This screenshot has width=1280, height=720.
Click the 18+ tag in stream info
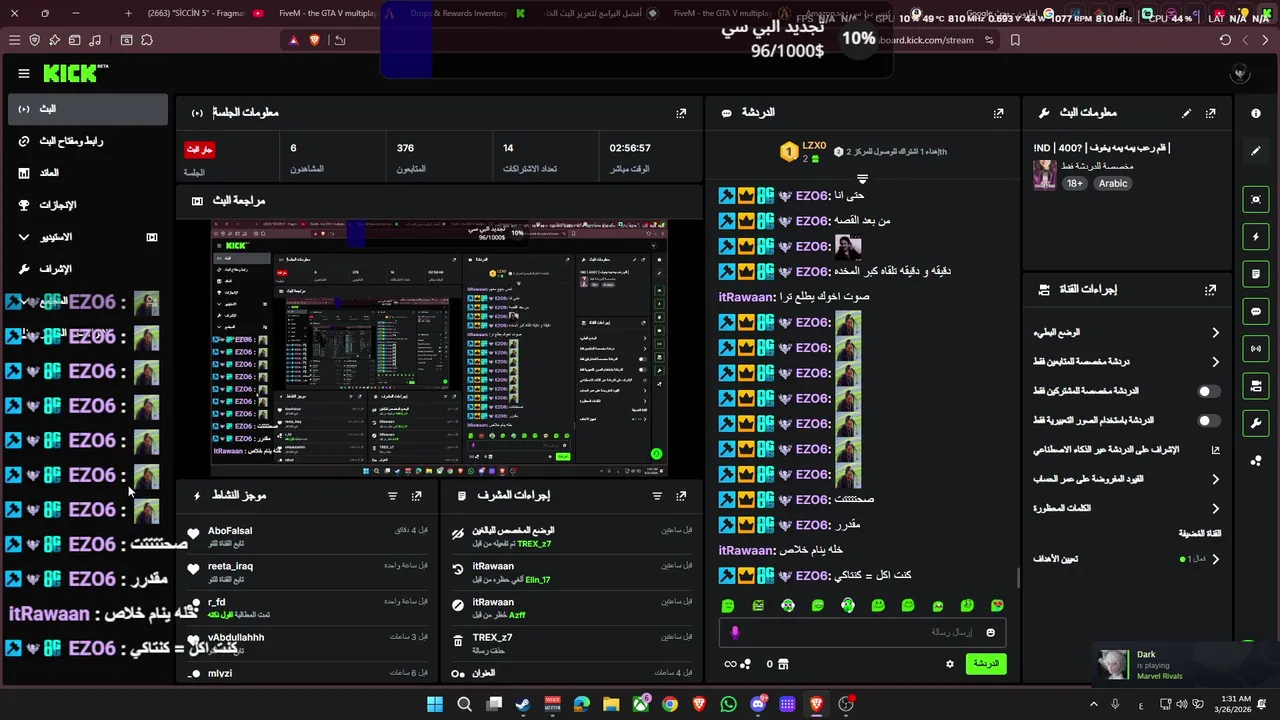pyautogui.click(x=1075, y=183)
